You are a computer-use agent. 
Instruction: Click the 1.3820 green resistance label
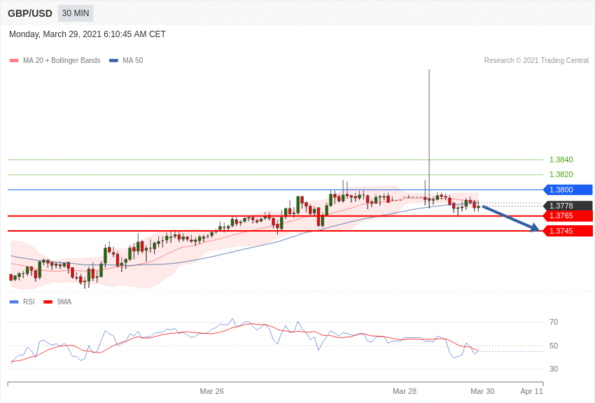[561, 174]
